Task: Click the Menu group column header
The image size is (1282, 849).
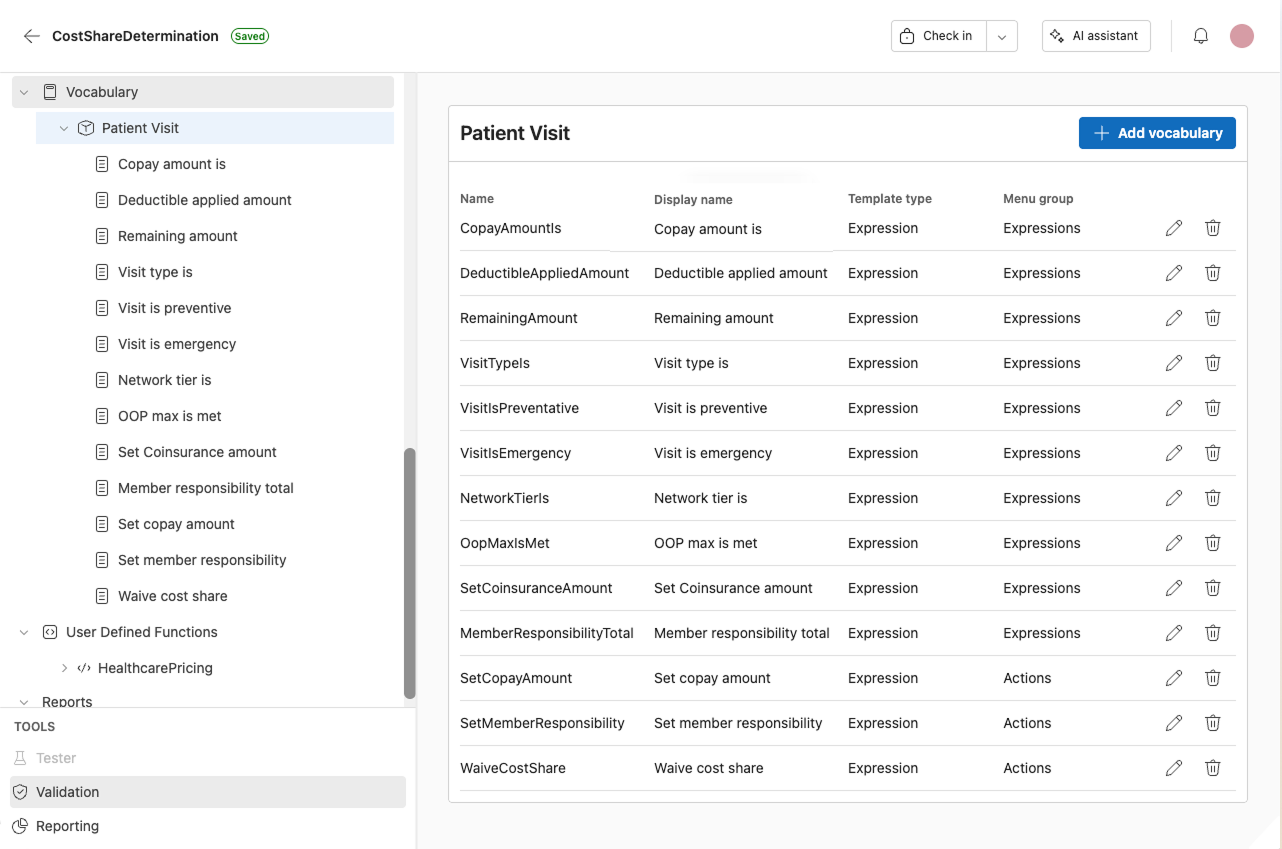Action: pyautogui.click(x=1038, y=199)
